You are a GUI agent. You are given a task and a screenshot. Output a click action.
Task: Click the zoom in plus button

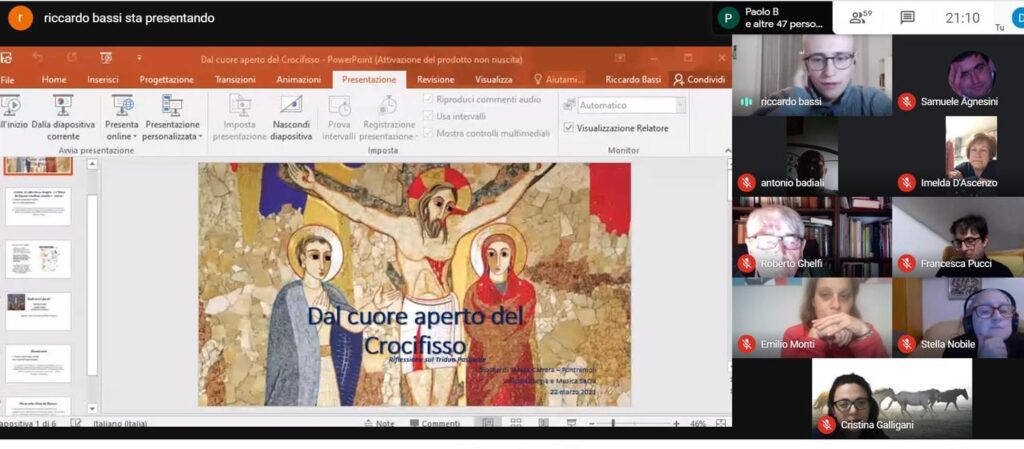[x=677, y=424]
